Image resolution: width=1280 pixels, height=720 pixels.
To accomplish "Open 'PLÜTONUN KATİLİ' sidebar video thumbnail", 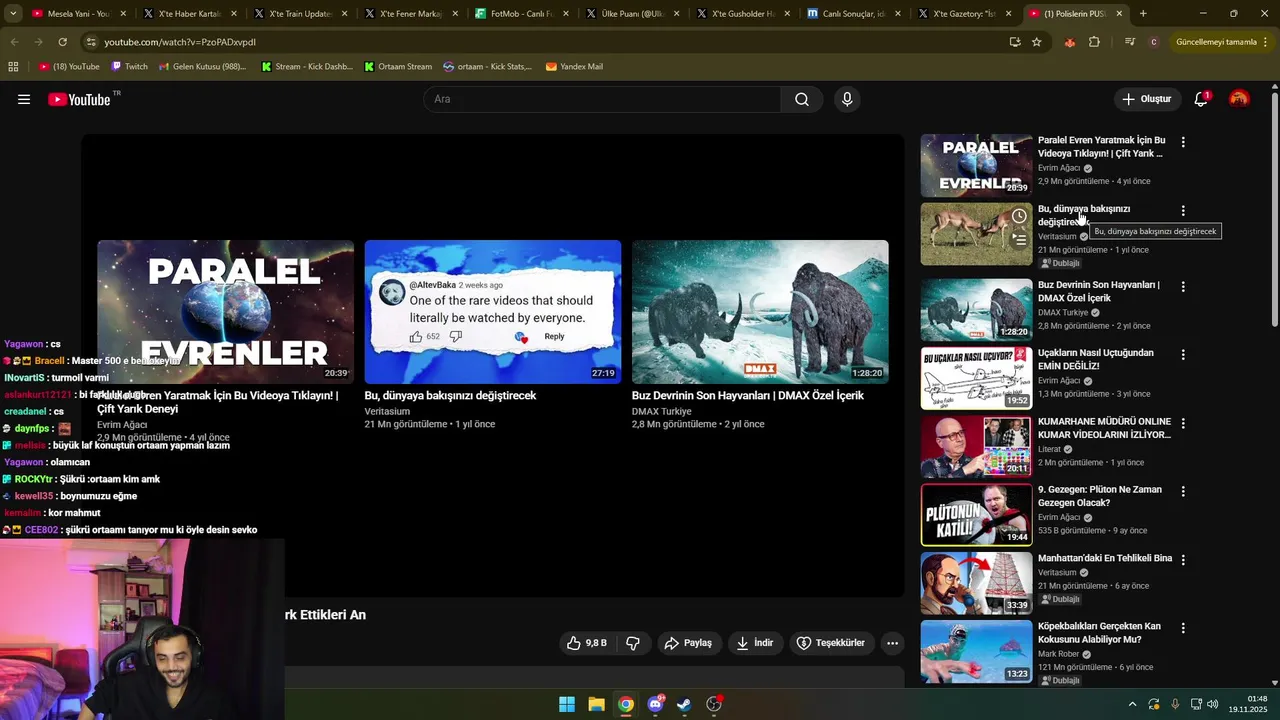I will click(976, 514).
